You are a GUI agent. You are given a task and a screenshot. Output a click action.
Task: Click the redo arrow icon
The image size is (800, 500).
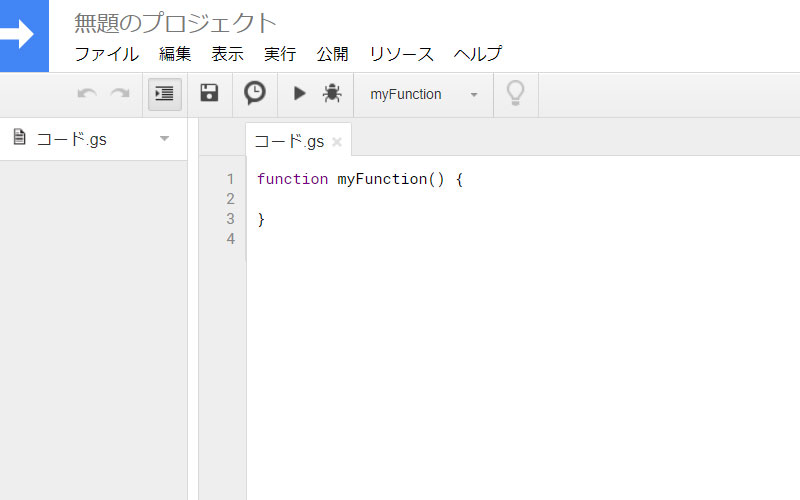[x=120, y=94]
